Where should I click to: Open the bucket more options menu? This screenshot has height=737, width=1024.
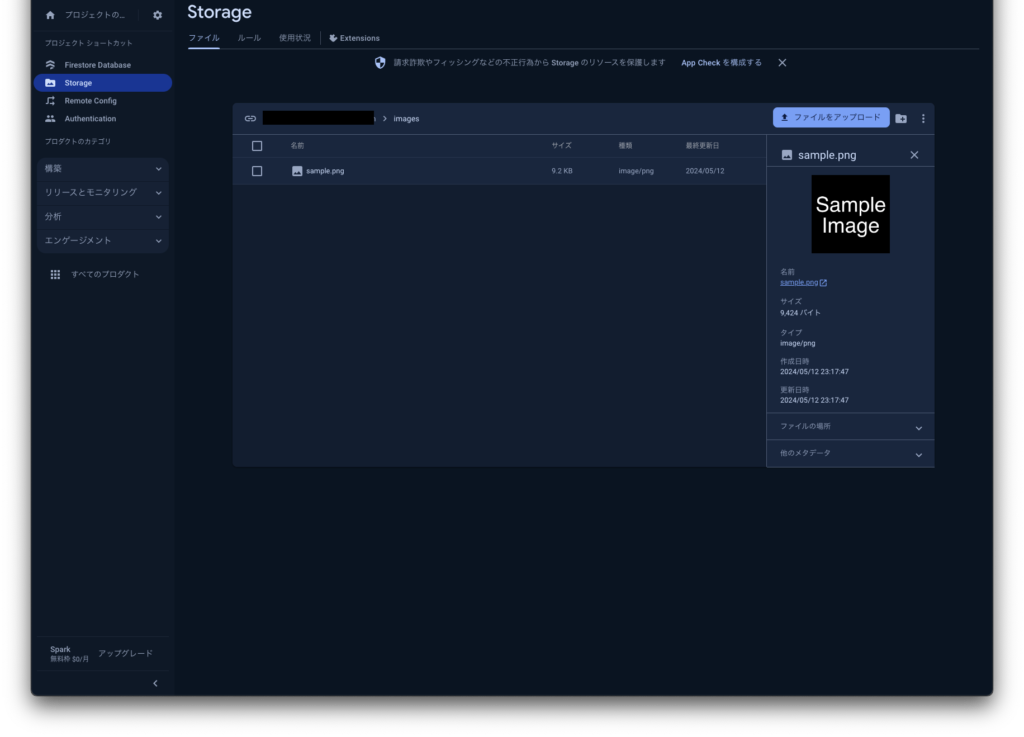point(923,119)
